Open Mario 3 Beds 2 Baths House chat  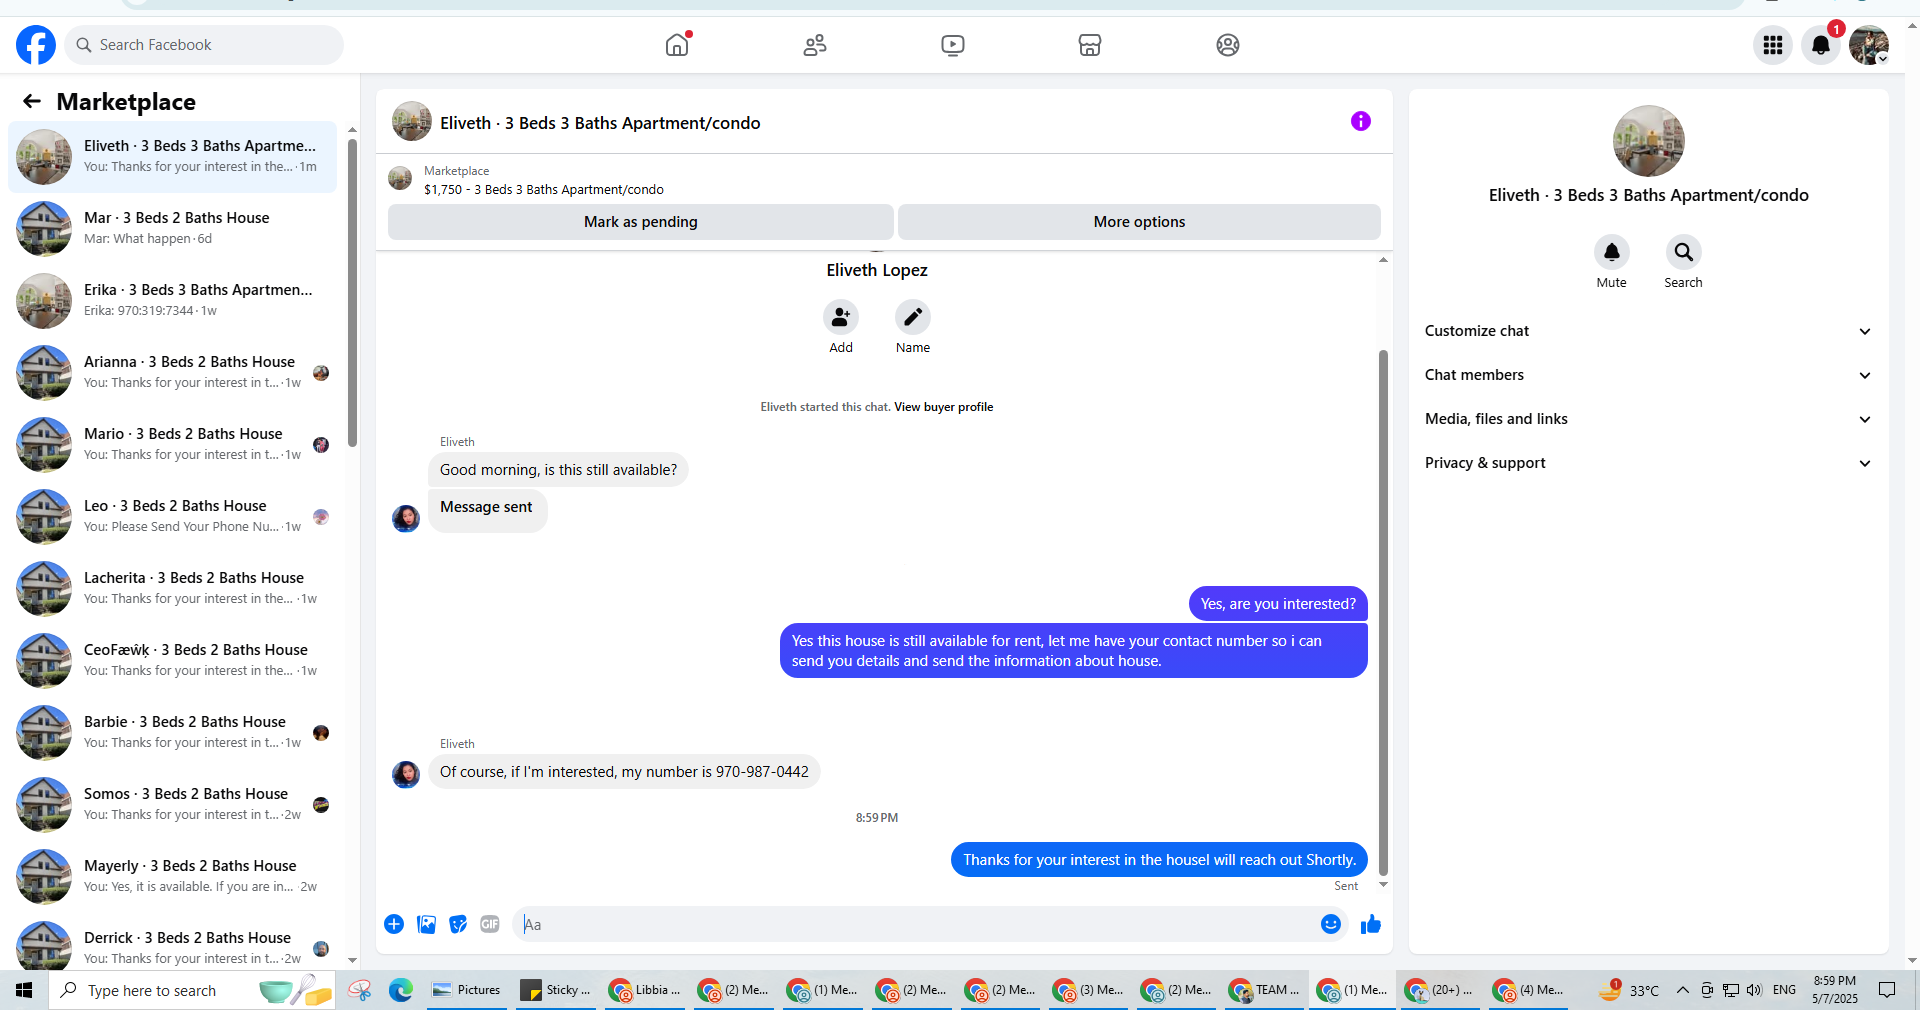(173, 445)
